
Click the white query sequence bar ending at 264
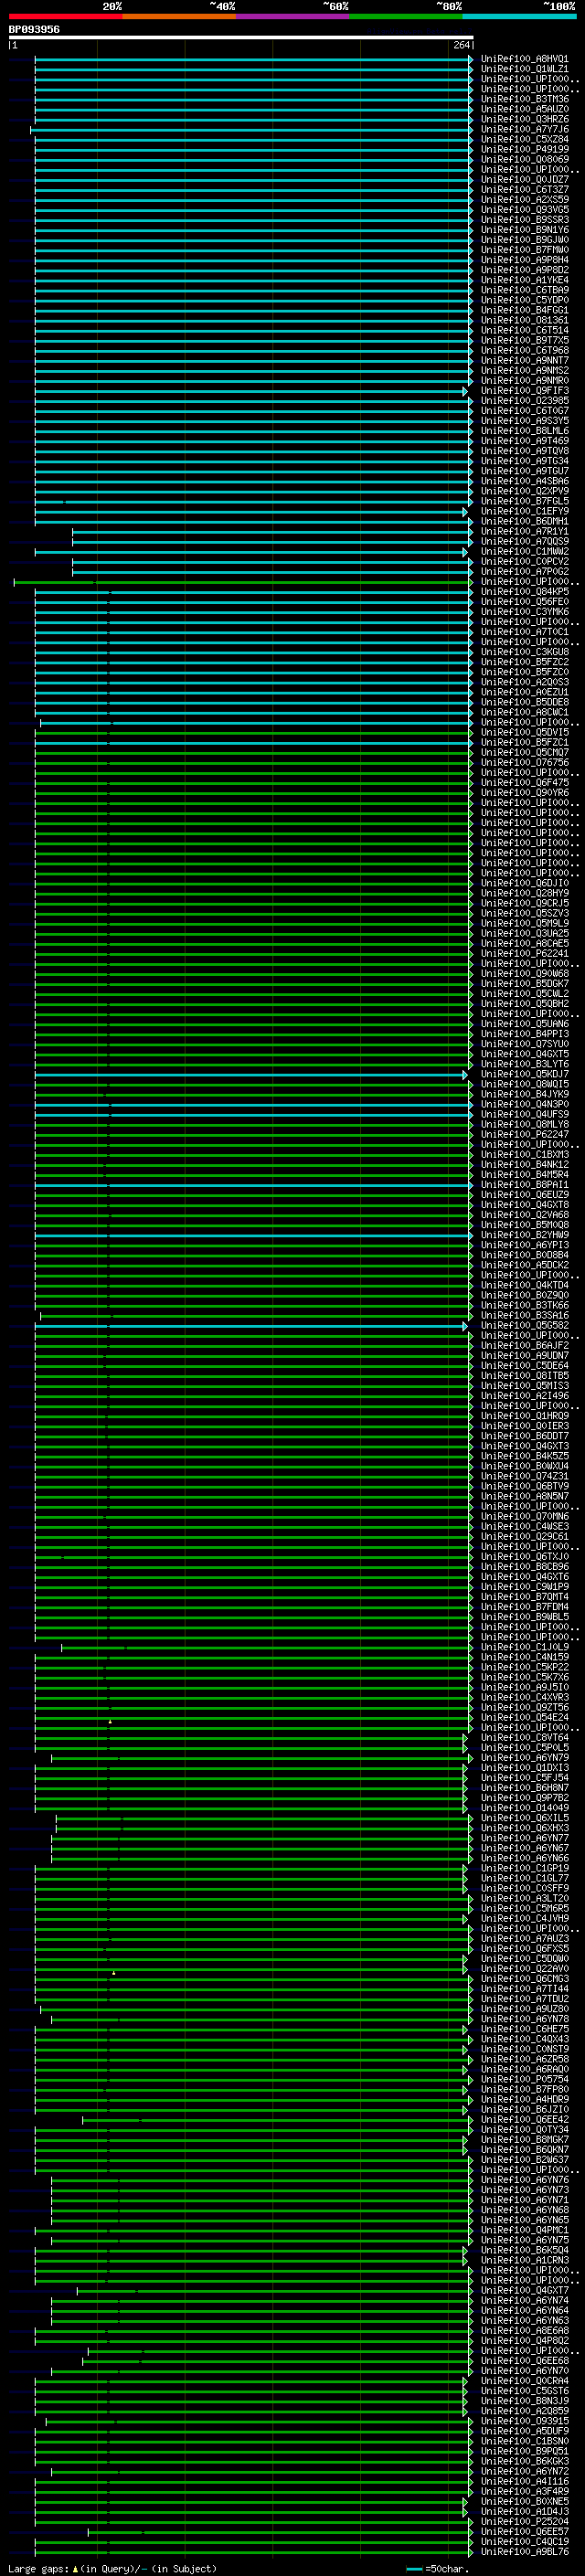pyautogui.click(x=241, y=37)
